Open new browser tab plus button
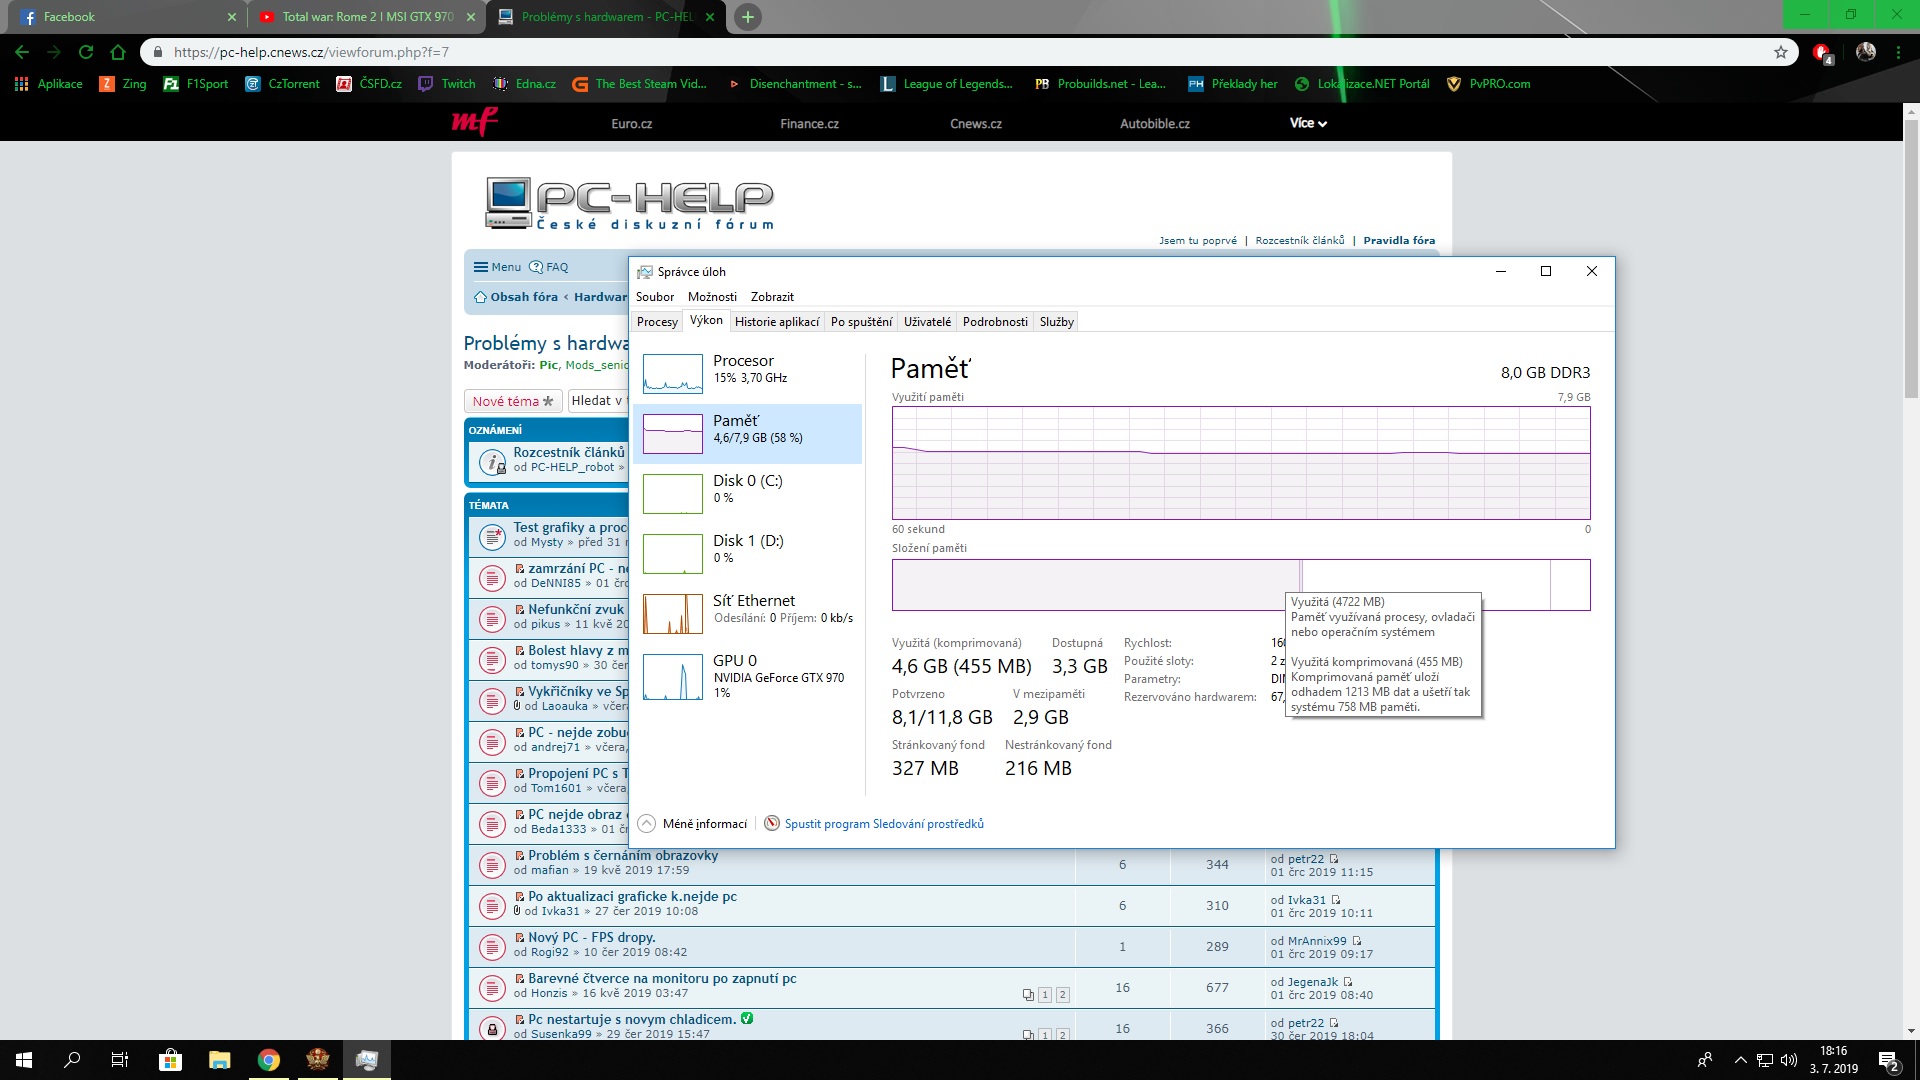This screenshot has height=1080, width=1920. (747, 17)
